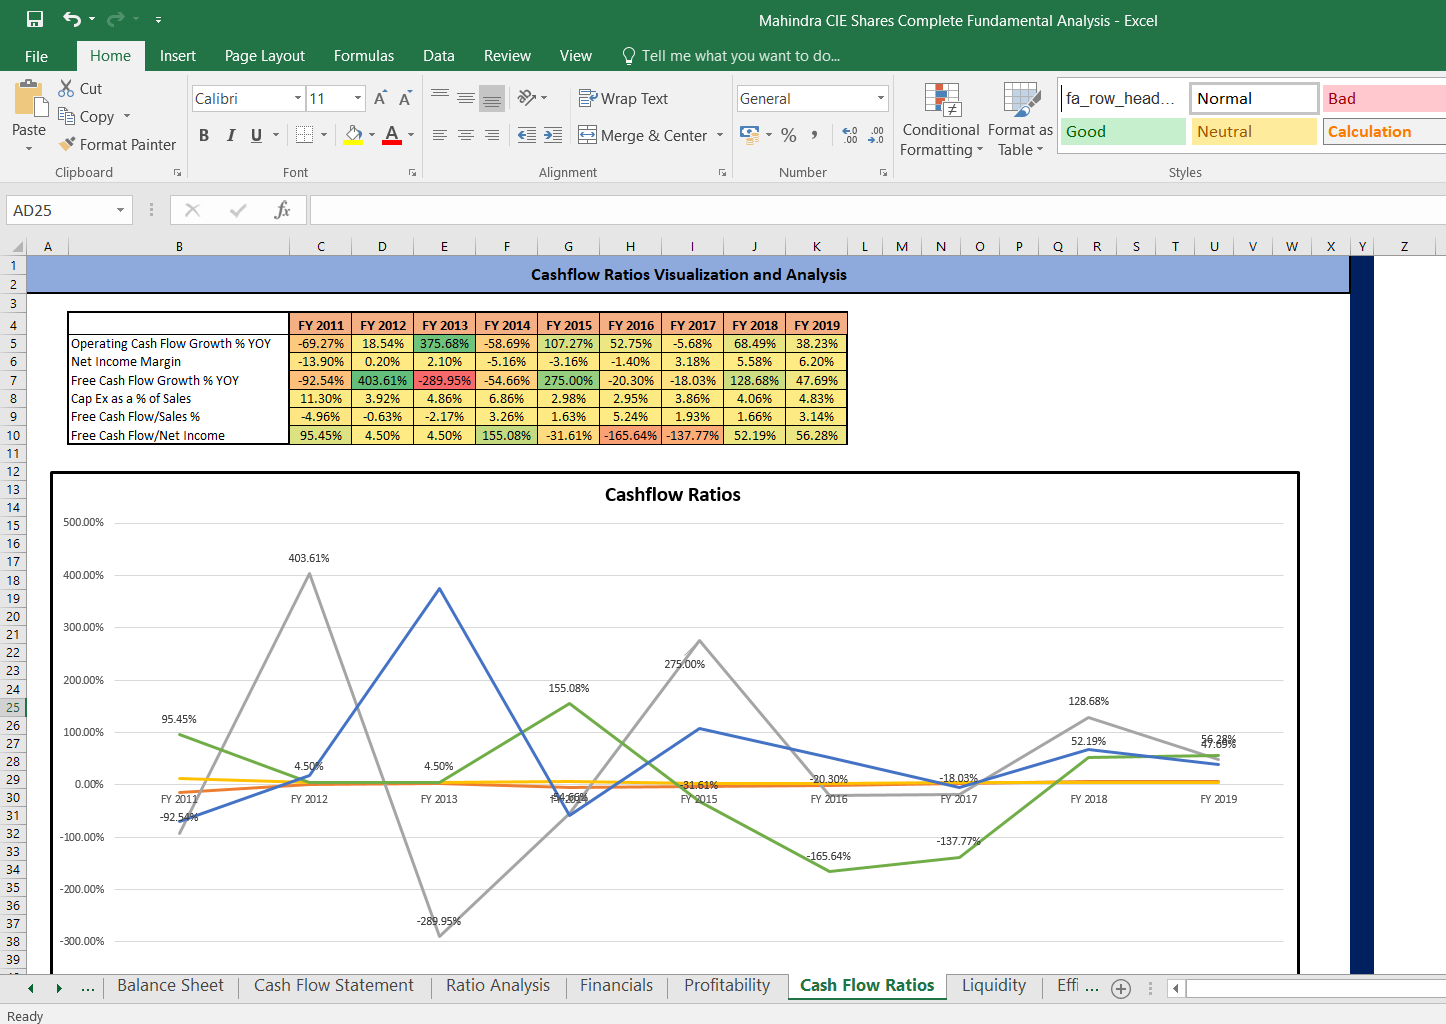Screen dimensions: 1446x1024
Task: Click the formula bar input
Action: click(878, 210)
